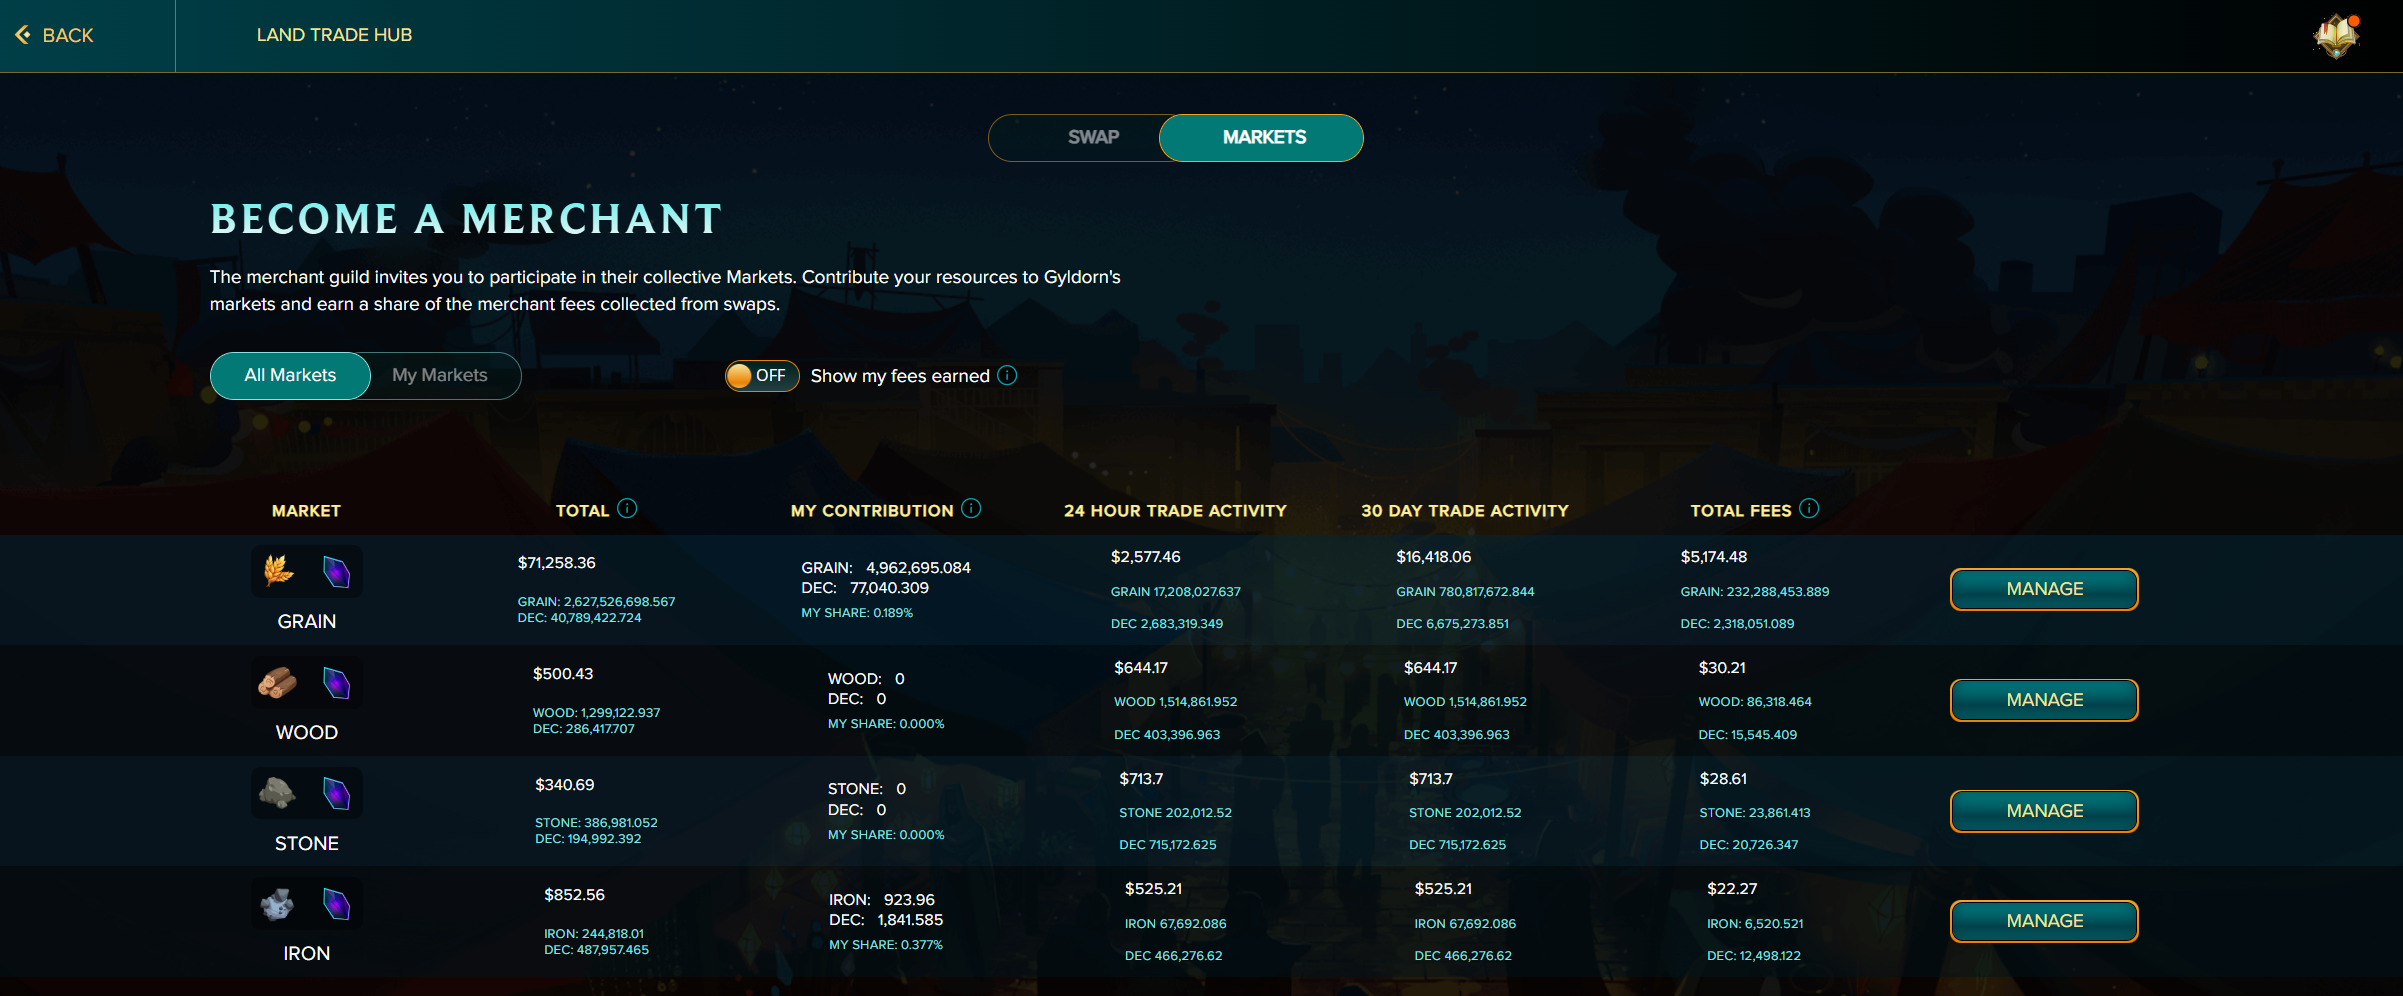2403x996 pixels.
Task: Click MY SHARE: 0.377% text
Action: coord(886,945)
